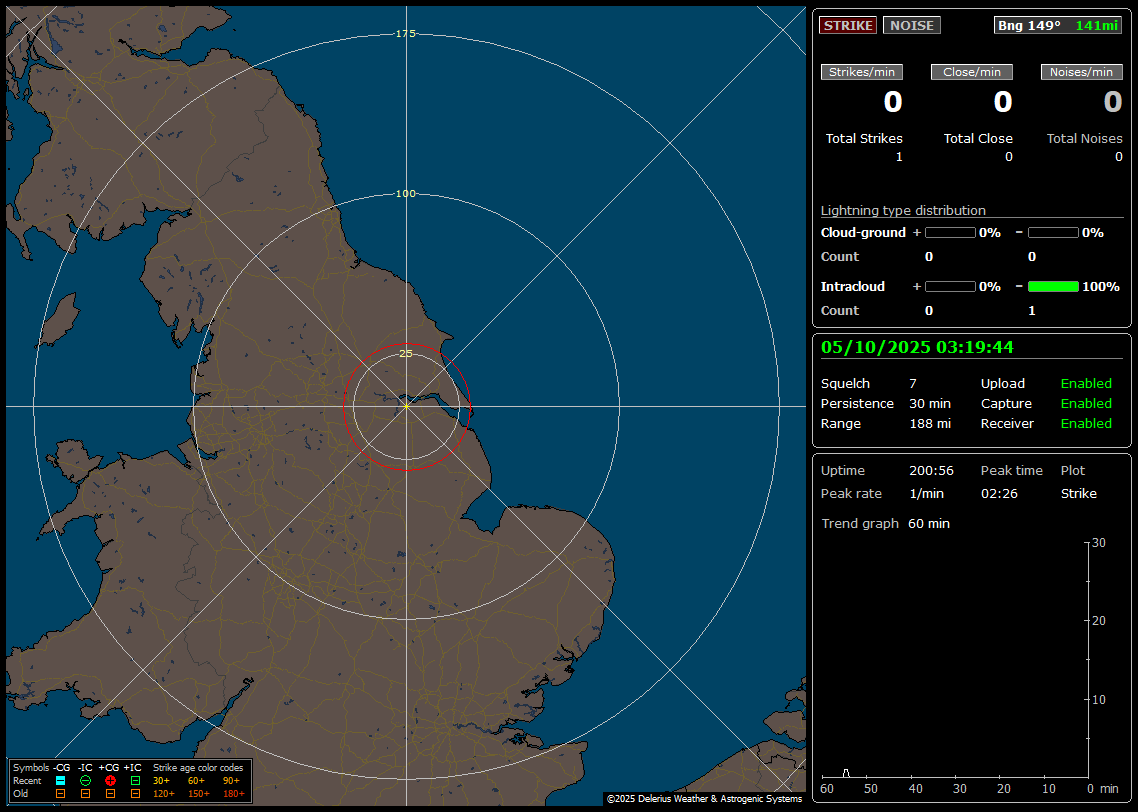Click the Upload Enabled status

1086,384
